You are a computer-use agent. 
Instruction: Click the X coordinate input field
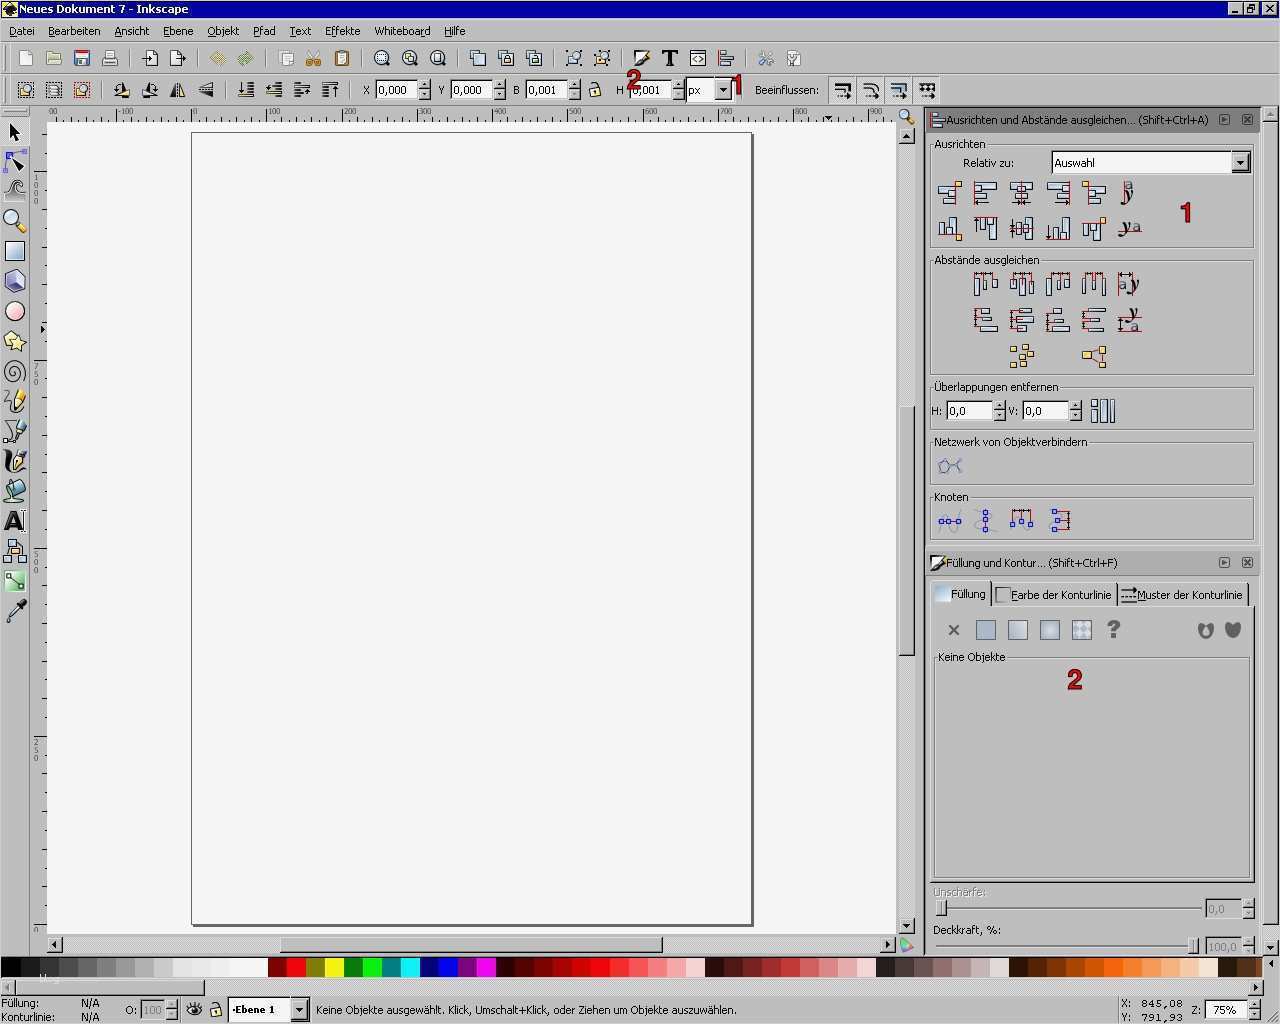point(397,90)
